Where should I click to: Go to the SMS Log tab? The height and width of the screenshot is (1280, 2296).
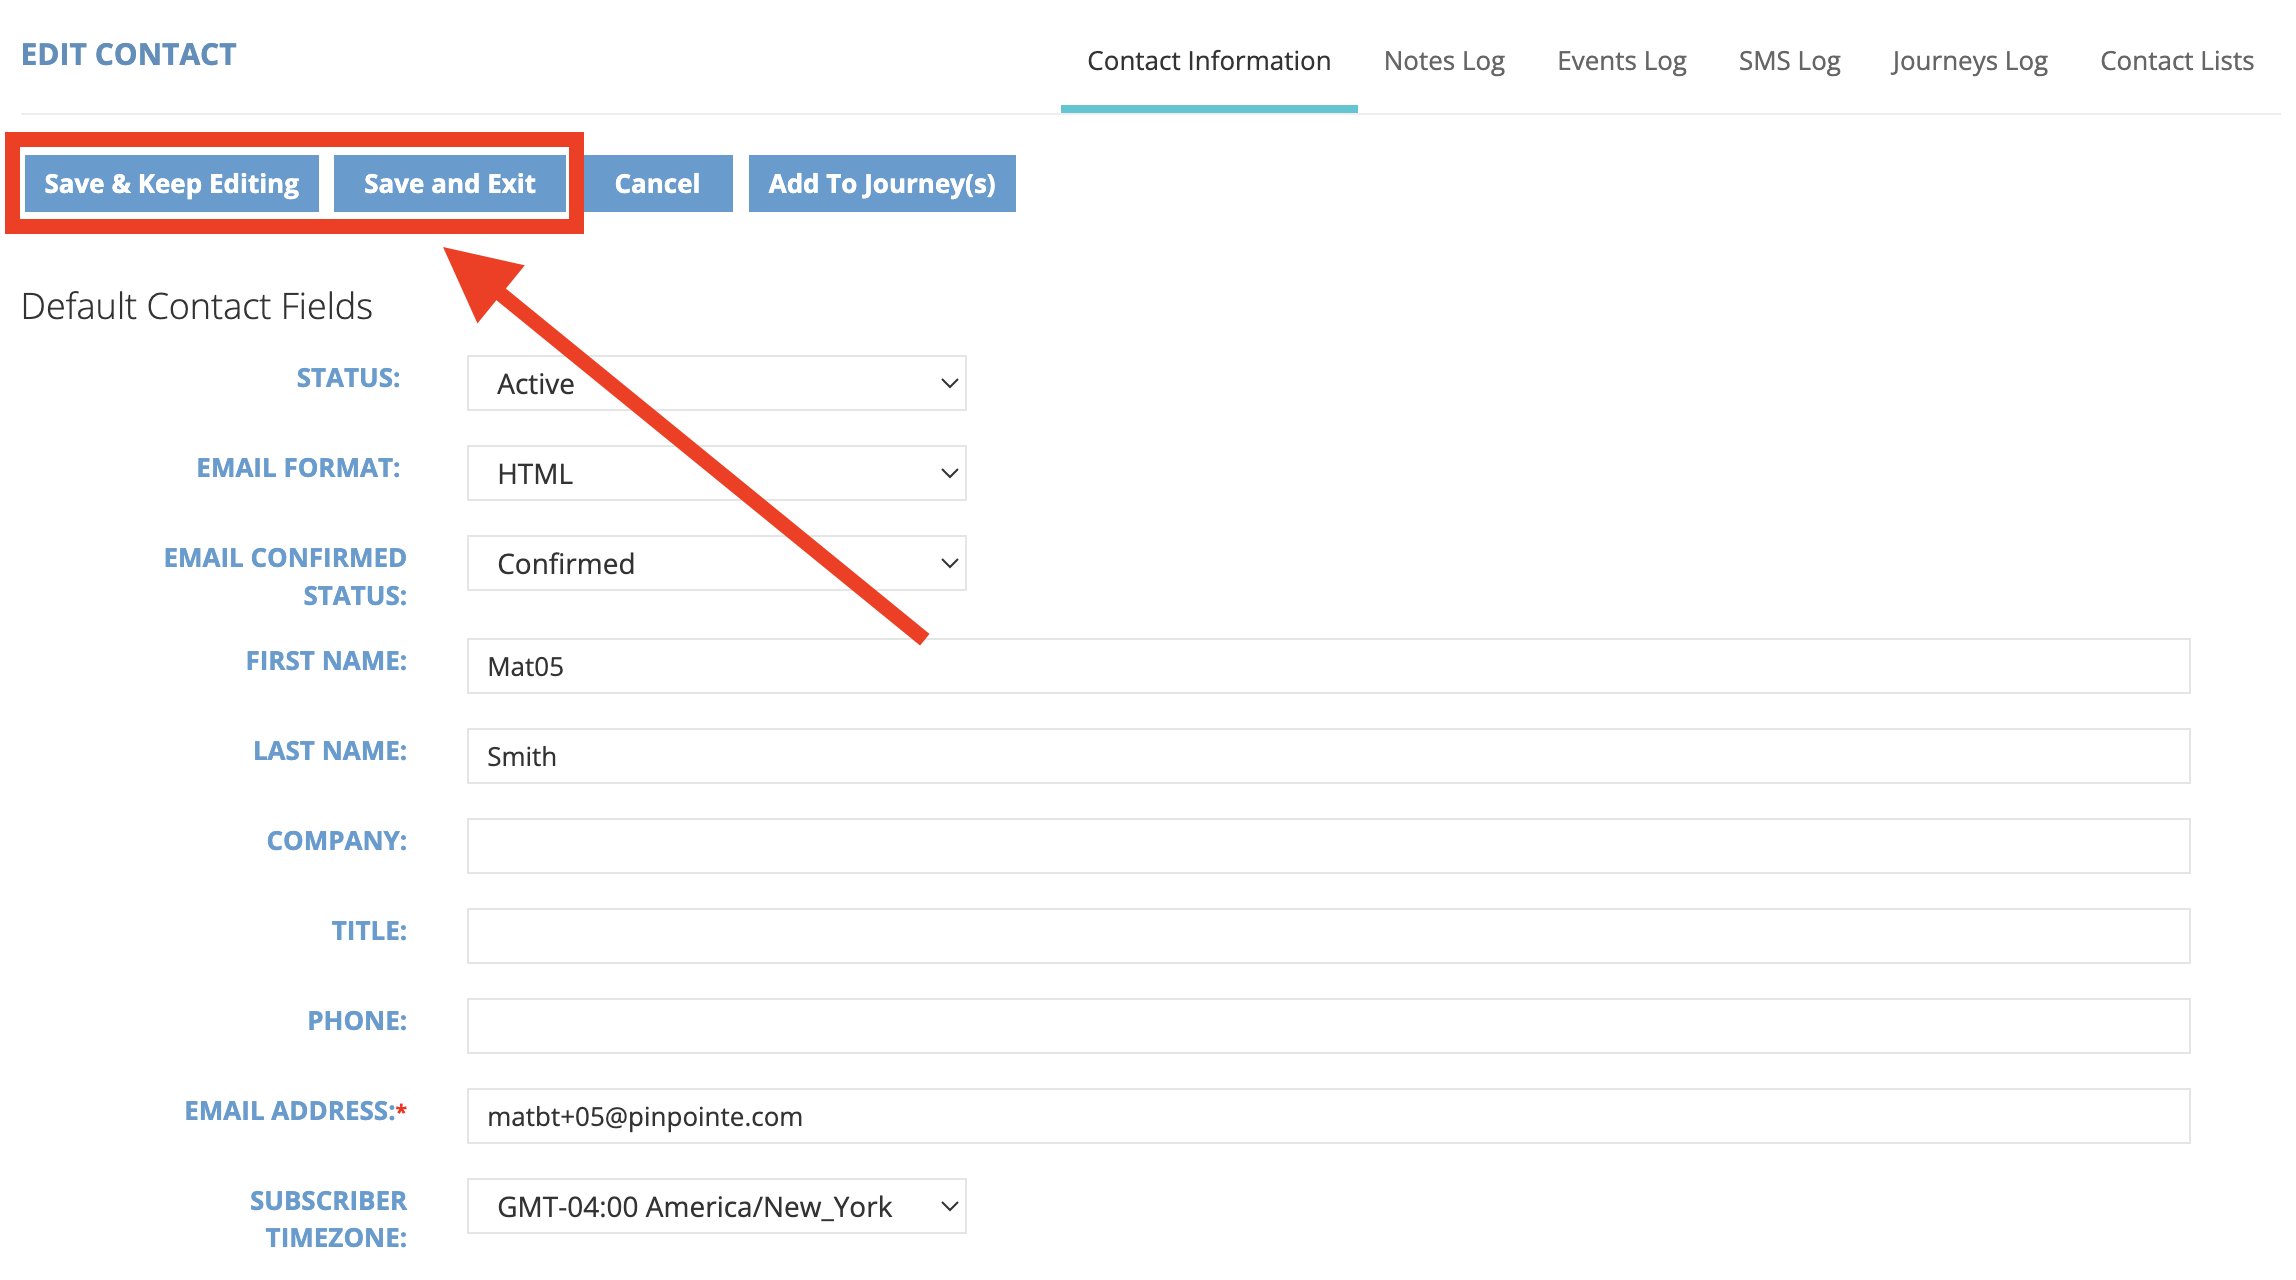point(1789,61)
